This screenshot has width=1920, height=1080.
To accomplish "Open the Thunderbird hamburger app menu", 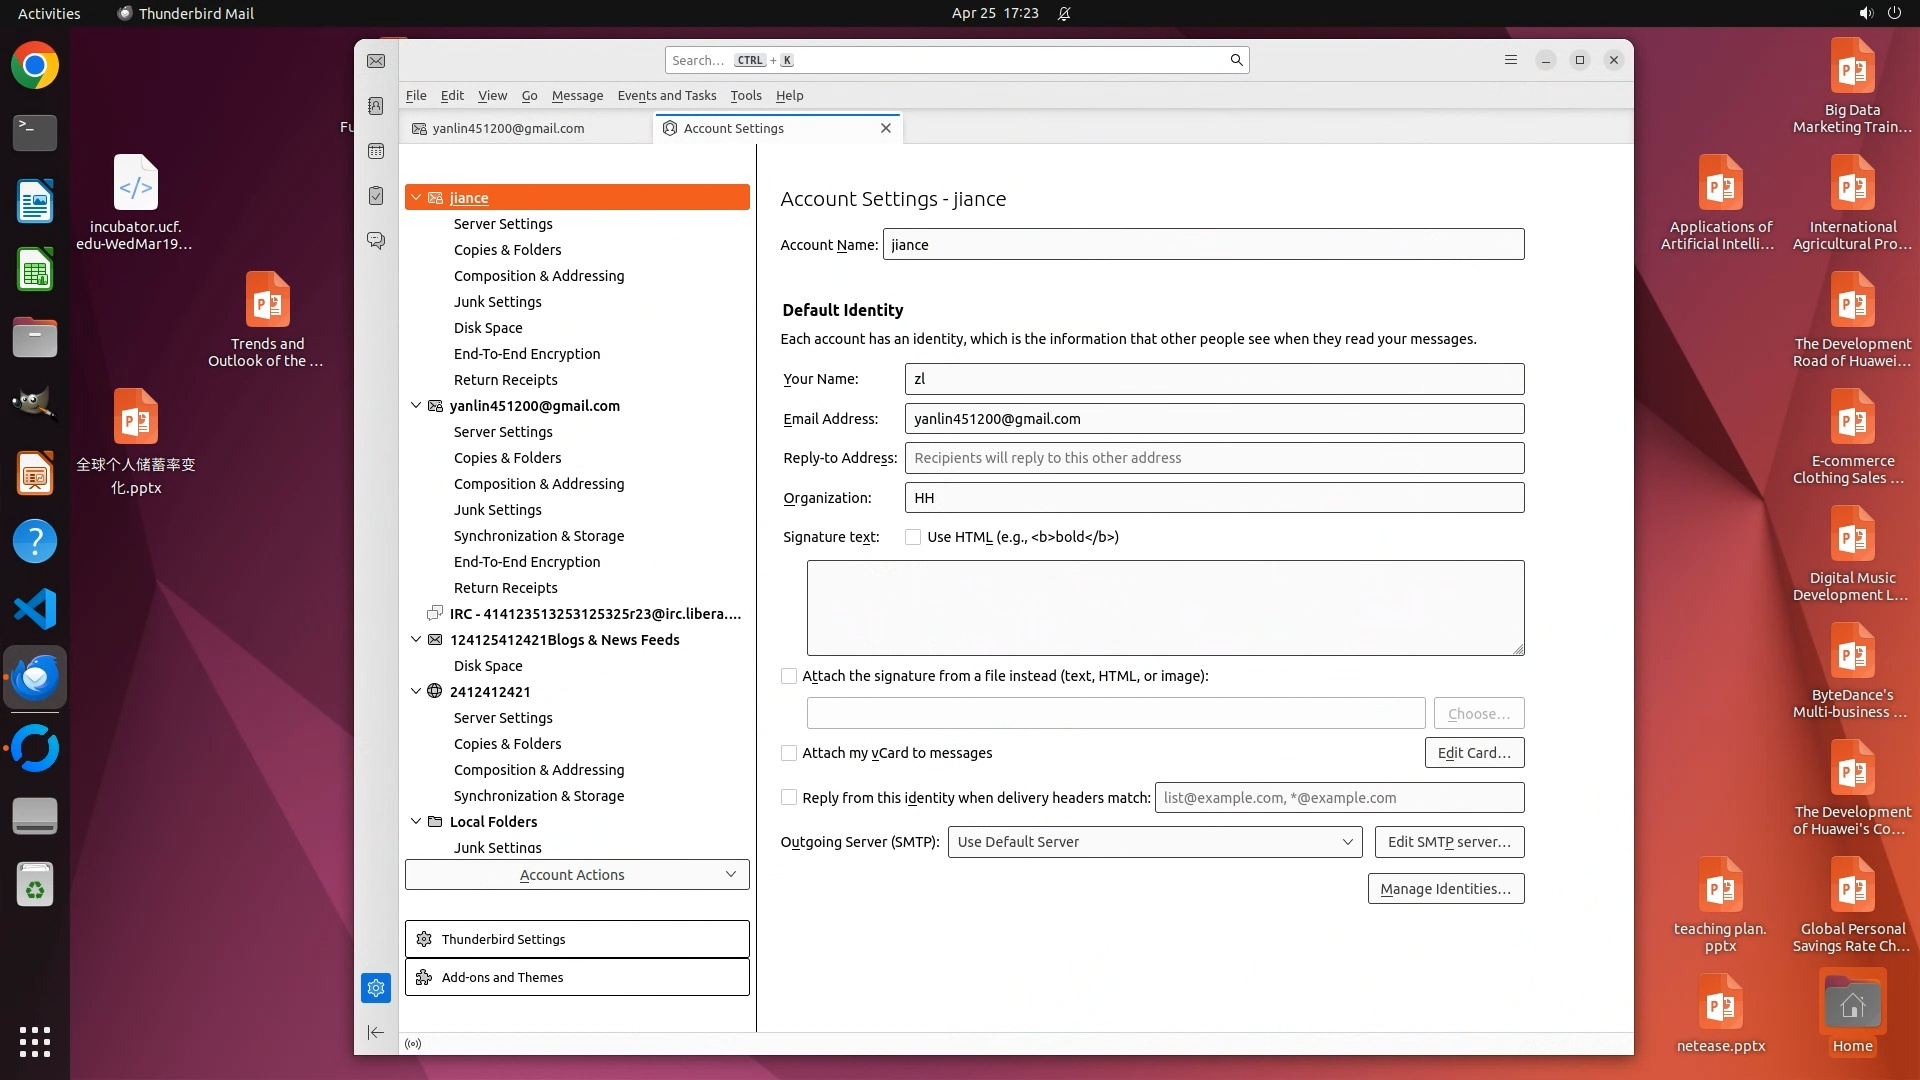I will click(1510, 60).
